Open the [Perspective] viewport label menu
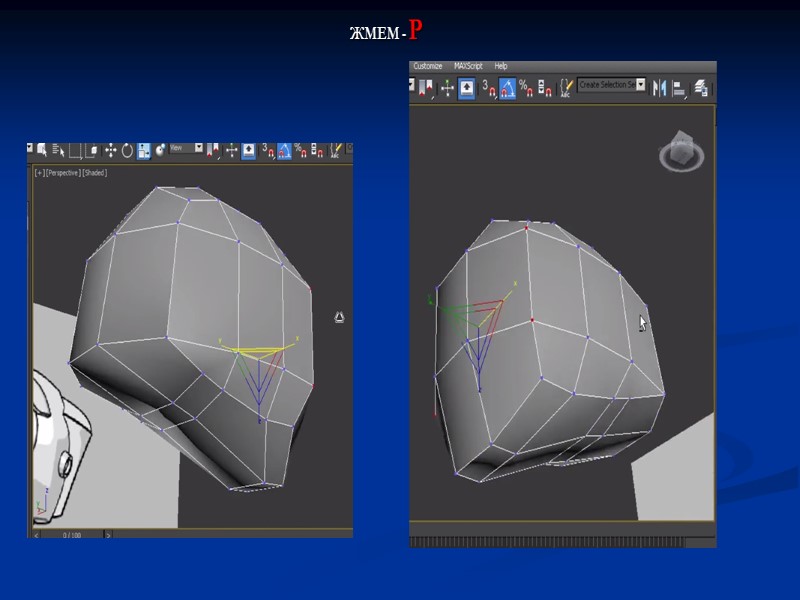 pos(63,173)
